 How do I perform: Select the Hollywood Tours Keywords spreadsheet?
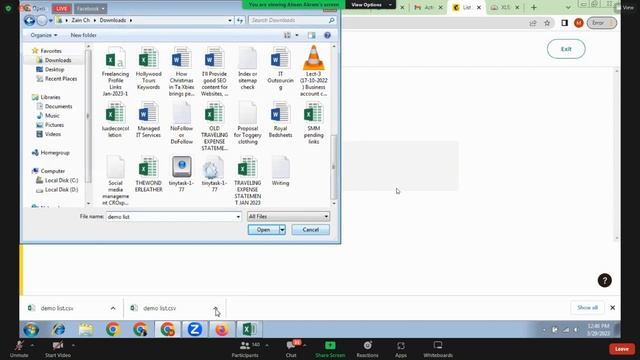click(x=148, y=69)
